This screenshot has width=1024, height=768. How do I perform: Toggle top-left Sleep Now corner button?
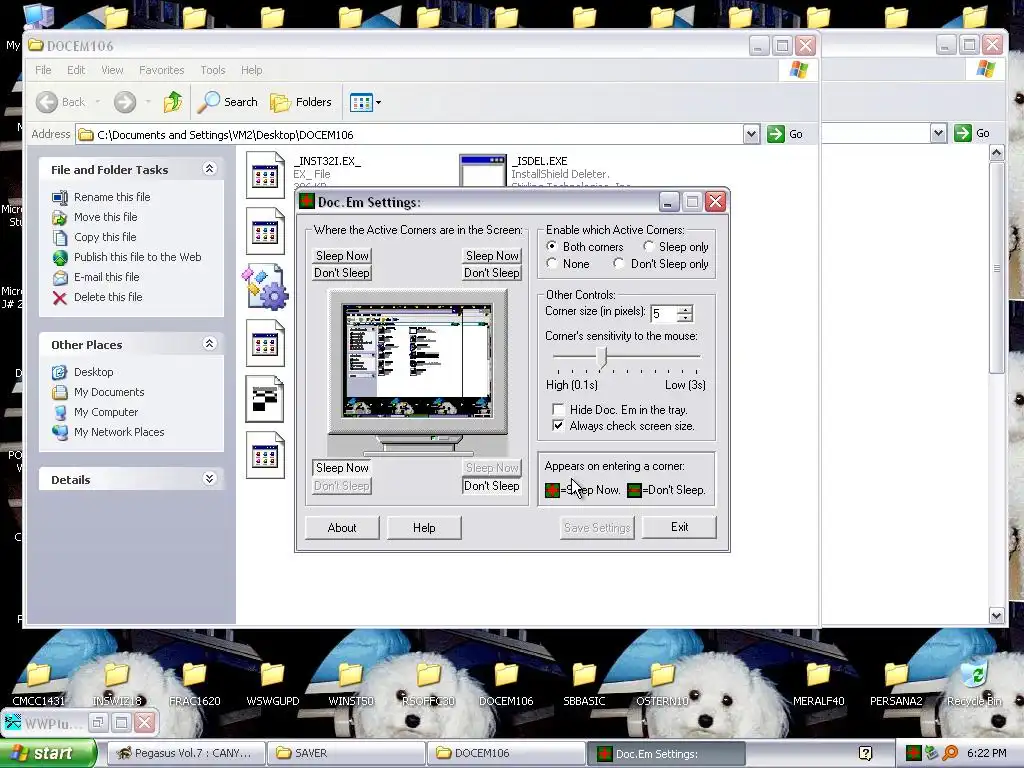point(342,255)
